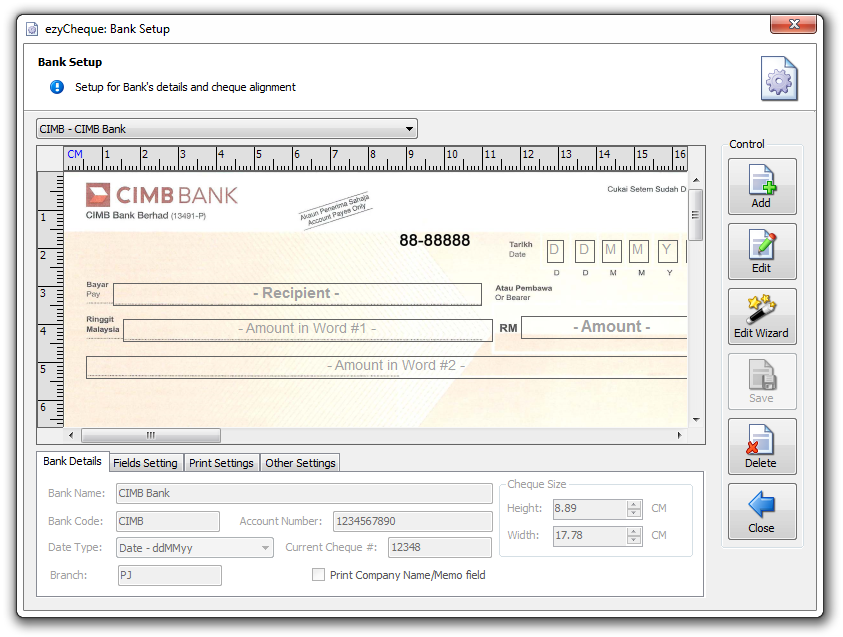Click the Branch input field

pyautogui.click(x=169, y=575)
